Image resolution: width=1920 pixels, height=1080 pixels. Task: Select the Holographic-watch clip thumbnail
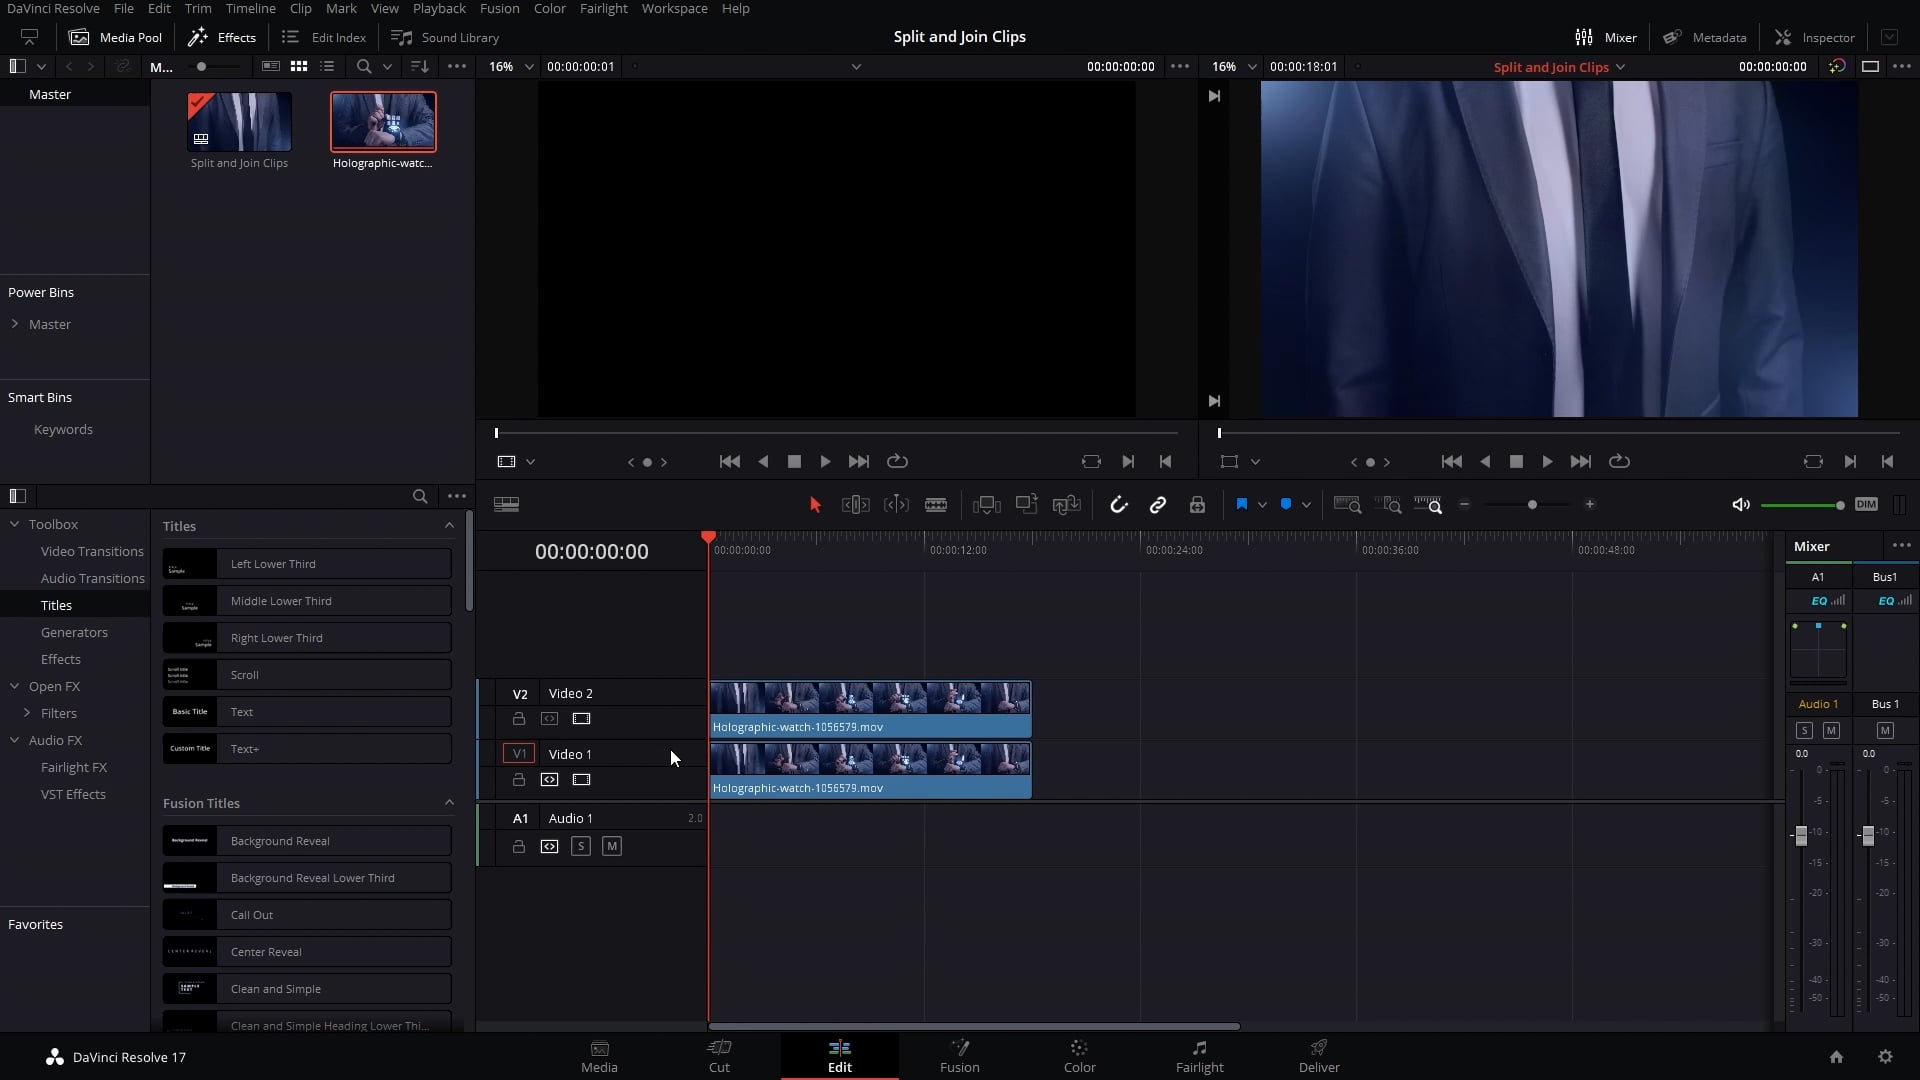coord(383,121)
